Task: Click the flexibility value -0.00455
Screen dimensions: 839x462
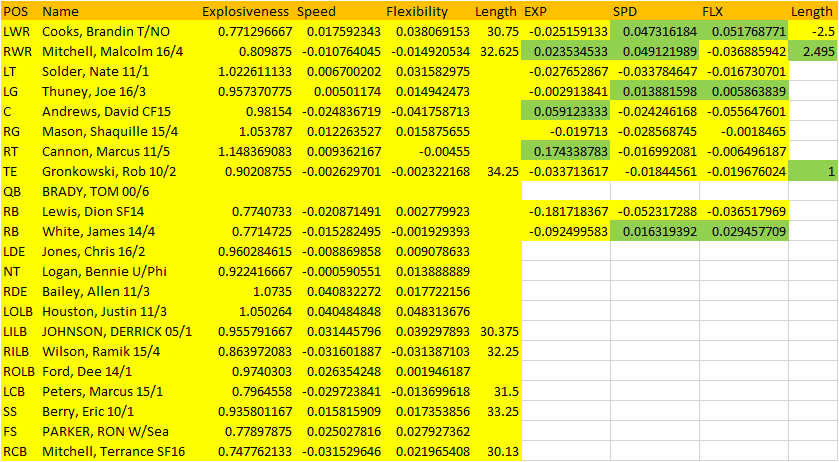Action: coord(445,152)
